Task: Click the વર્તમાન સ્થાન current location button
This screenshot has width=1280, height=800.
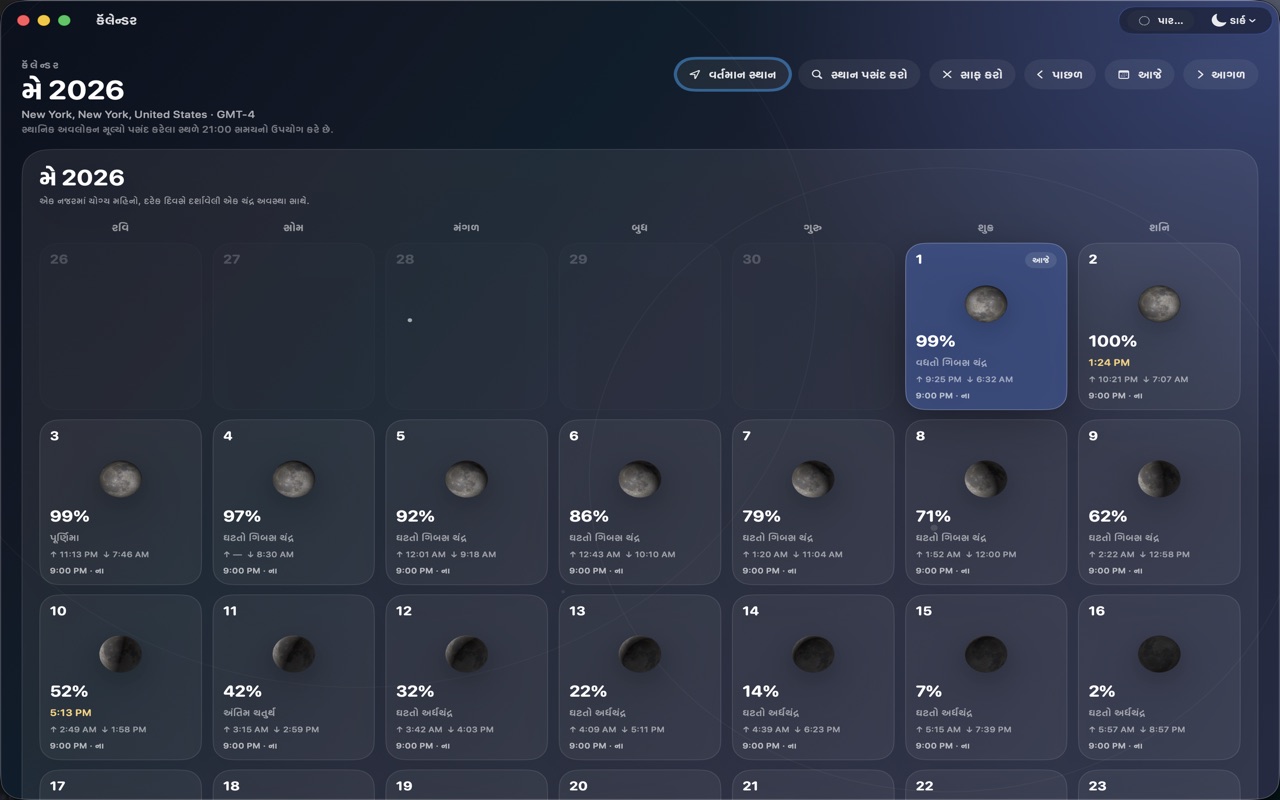Action: pos(733,75)
